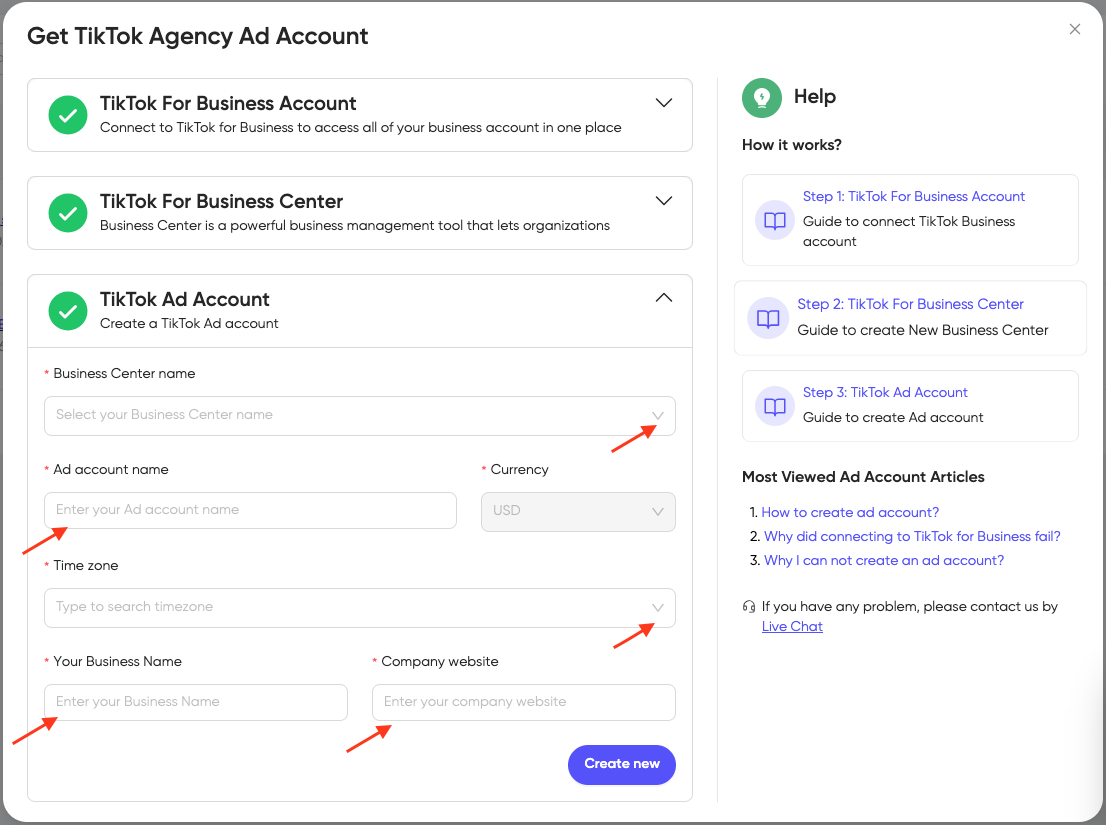Image resolution: width=1106 pixels, height=825 pixels.
Task: Open the Currency dropdown showing USD
Action: (x=659, y=511)
